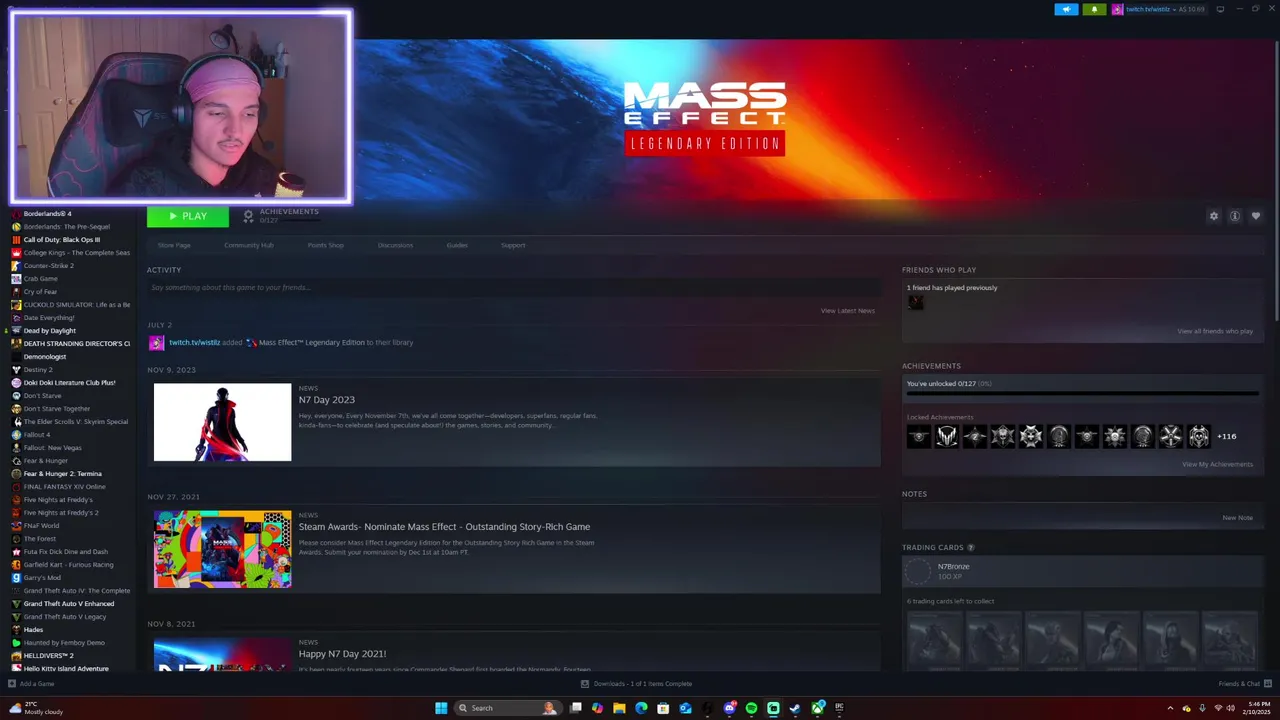
Task: Click the +116 more achievements counter
Action: [1226, 437]
